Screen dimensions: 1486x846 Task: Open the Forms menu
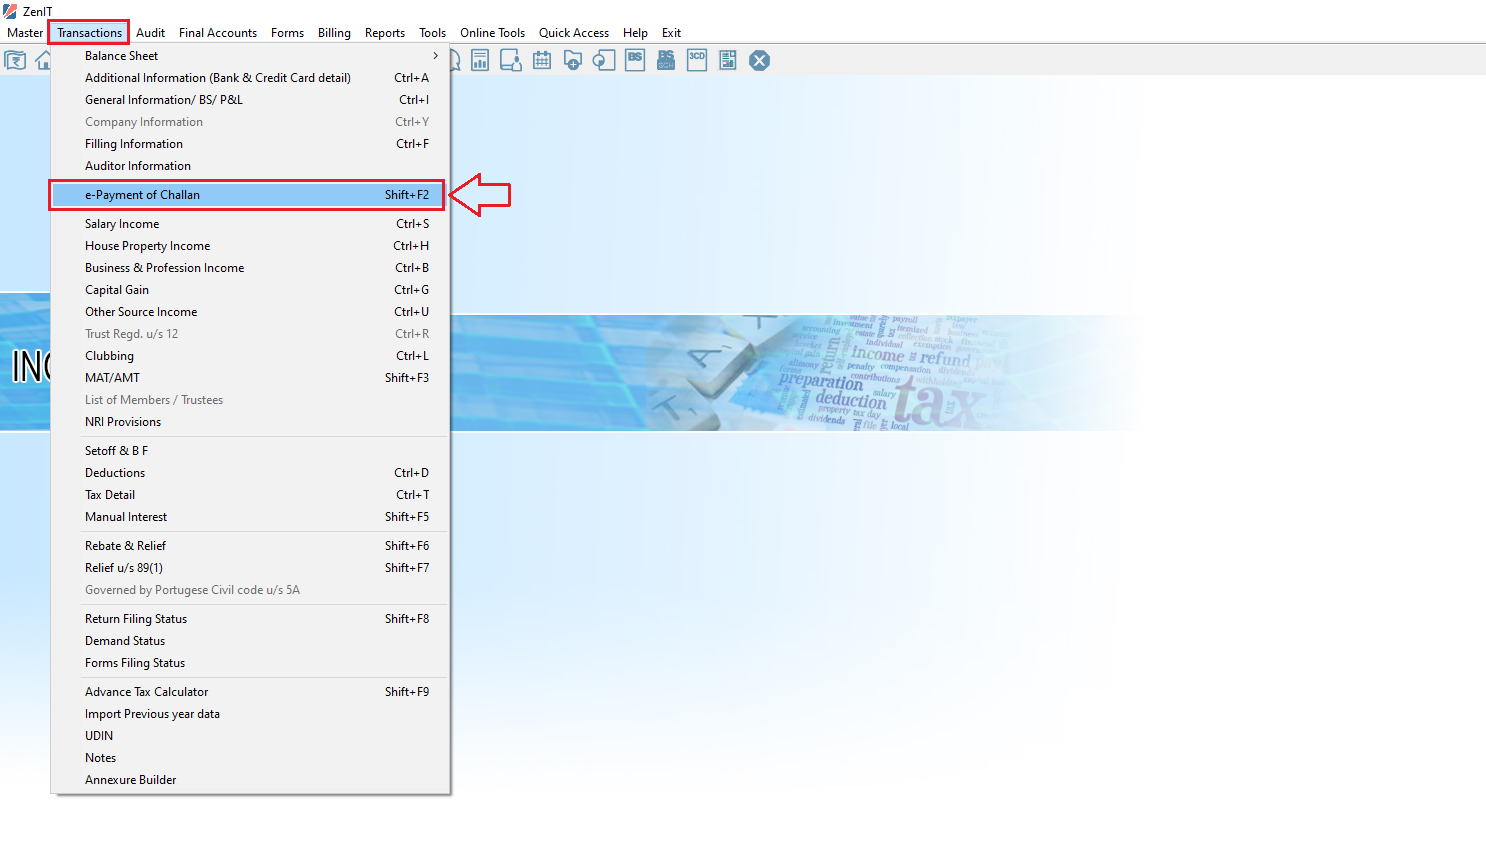tap(287, 33)
